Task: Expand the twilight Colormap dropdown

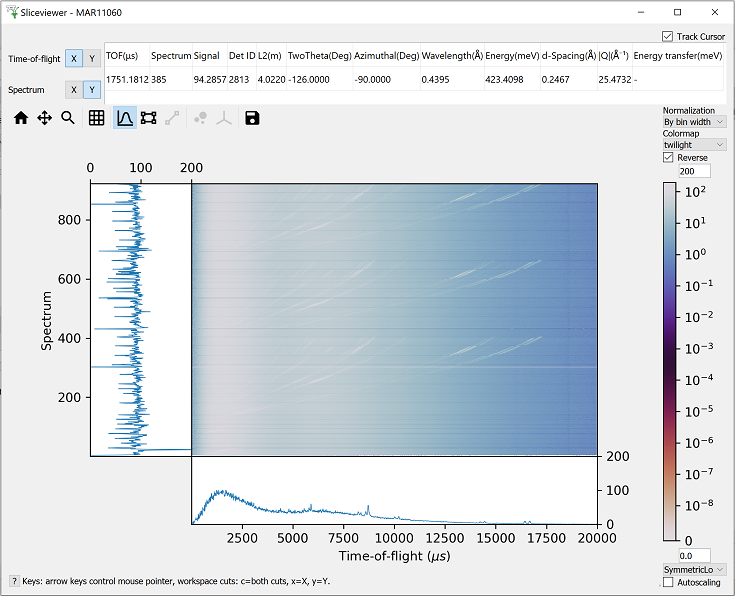Action: click(x=694, y=145)
